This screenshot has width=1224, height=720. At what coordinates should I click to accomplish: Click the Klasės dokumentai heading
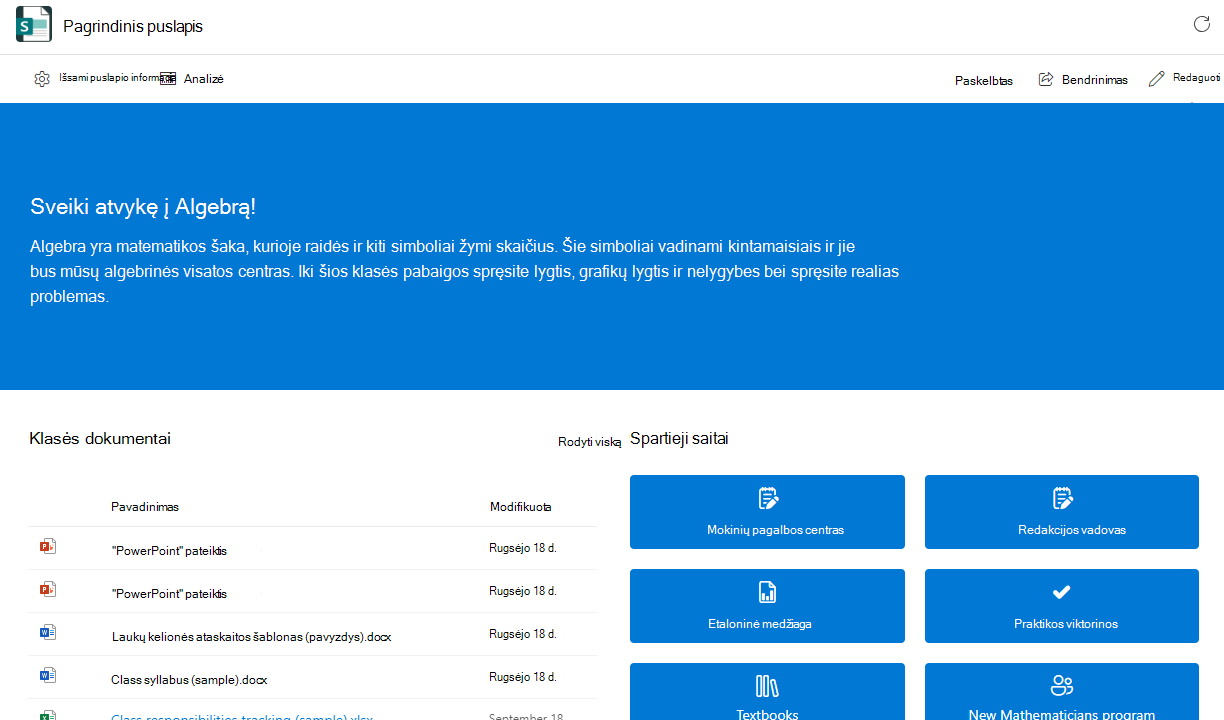(100, 439)
